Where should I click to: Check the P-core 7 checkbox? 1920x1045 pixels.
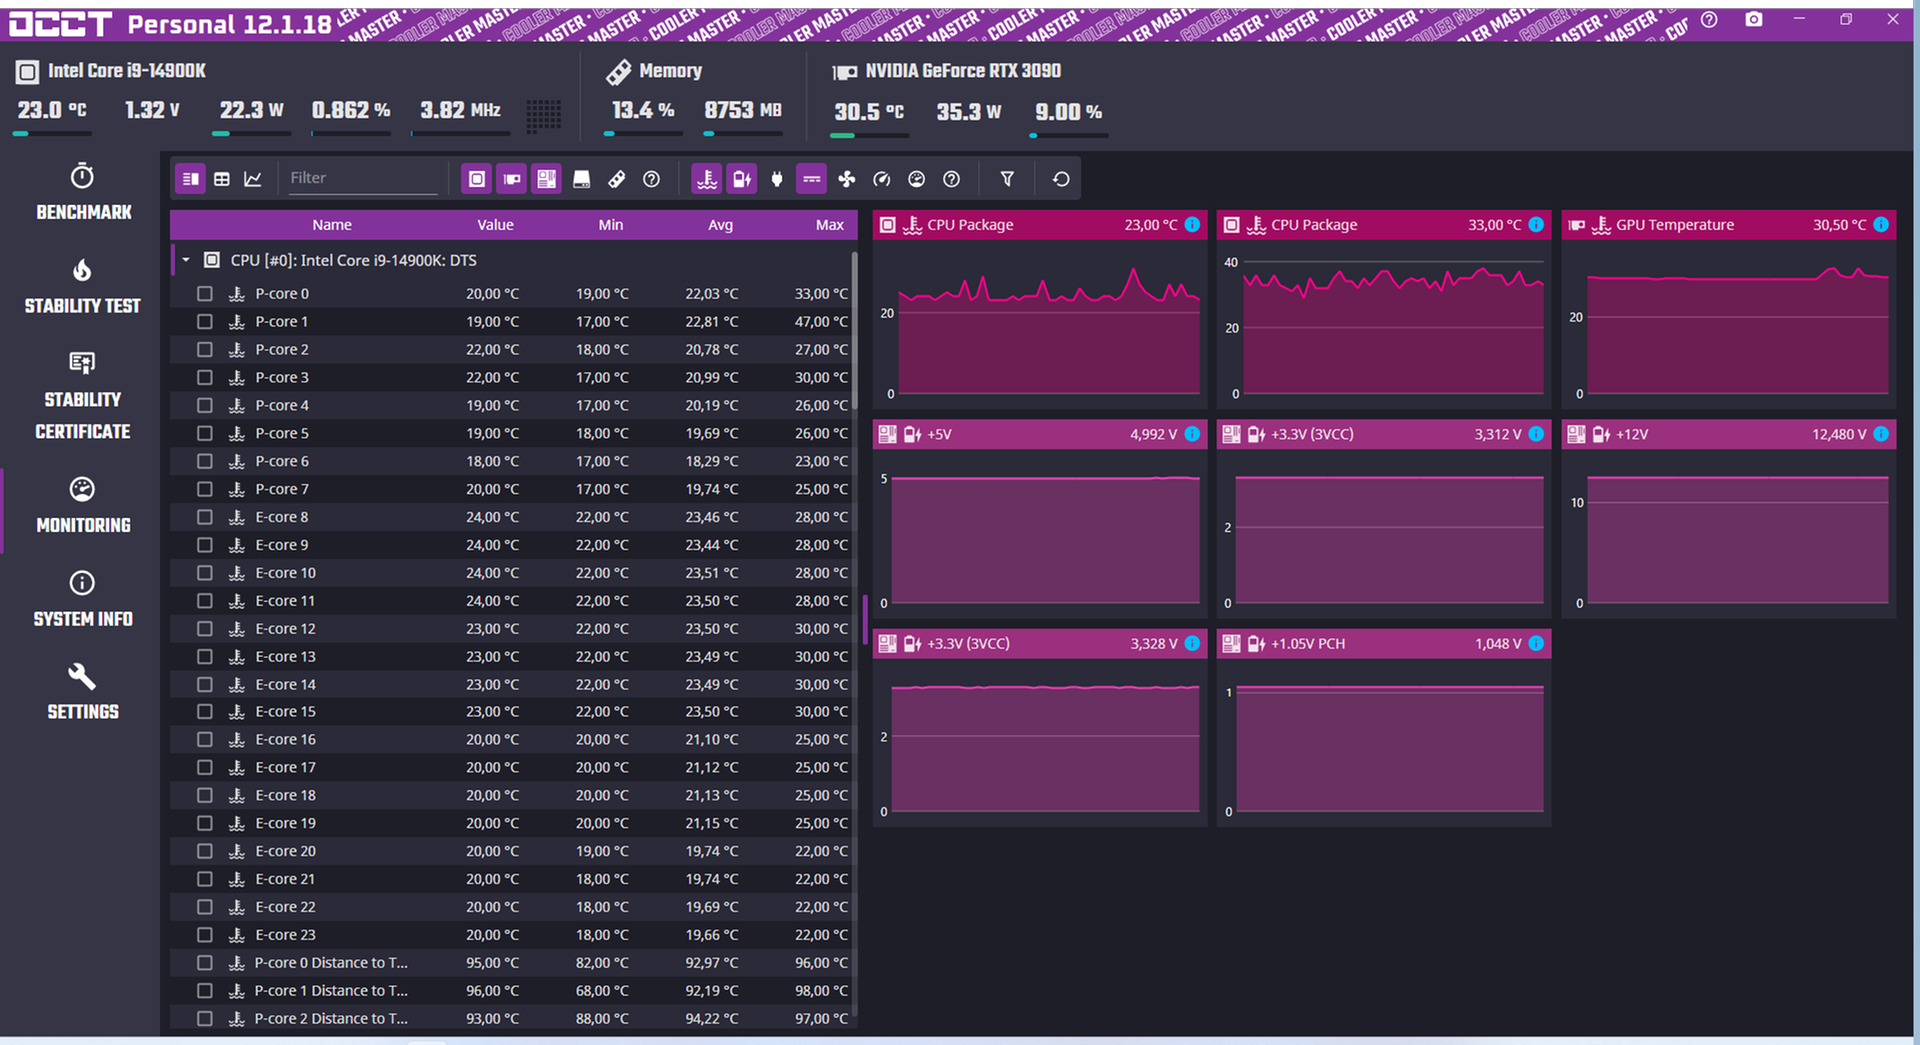click(205, 489)
